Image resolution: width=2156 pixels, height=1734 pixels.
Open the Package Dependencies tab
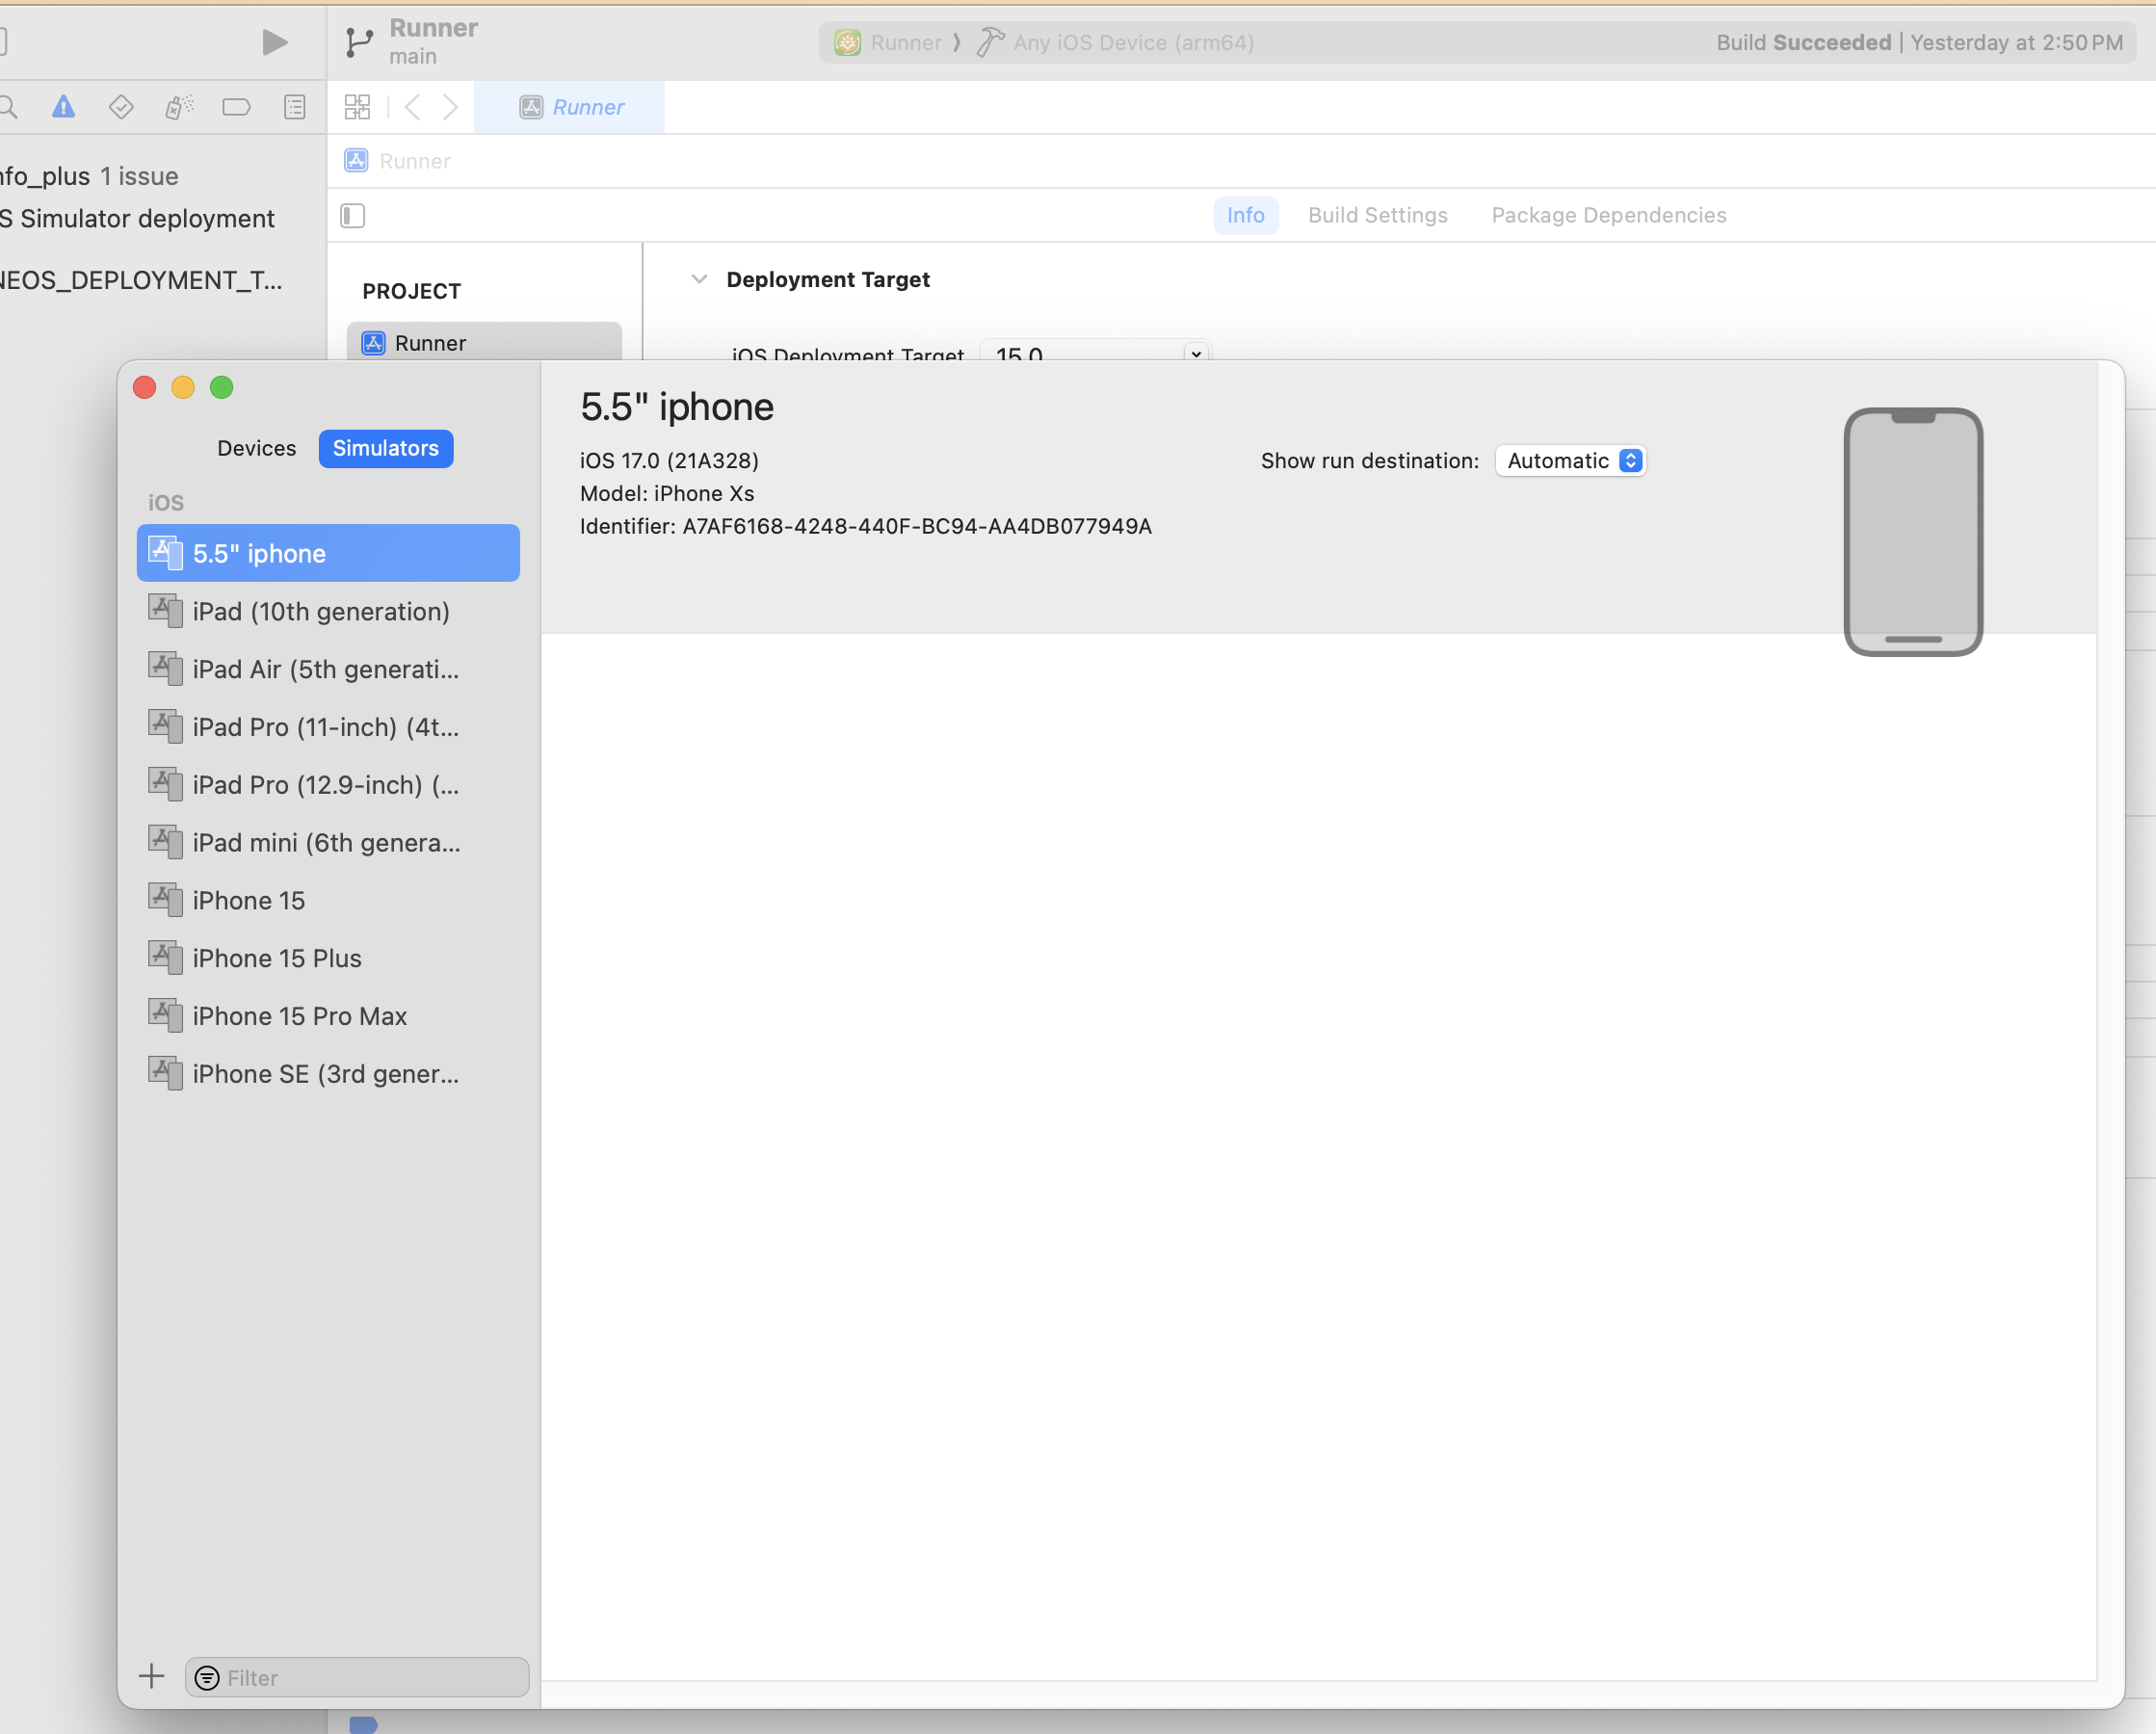pos(1608,215)
